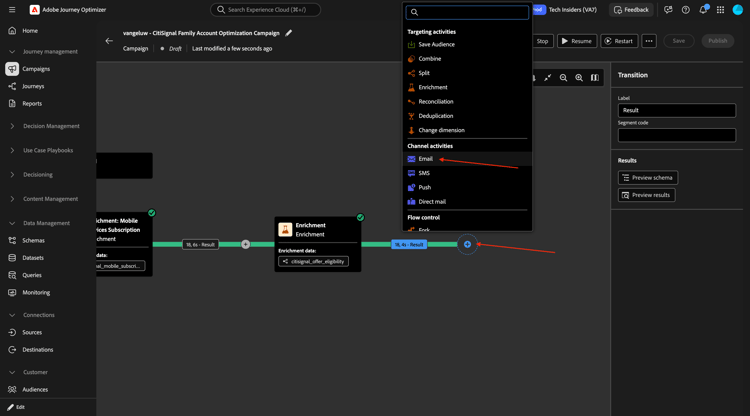Image resolution: width=750 pixels, height=416 pixels.
Task: Go to Journeys in sidebar
Action: tap(33, 86)
